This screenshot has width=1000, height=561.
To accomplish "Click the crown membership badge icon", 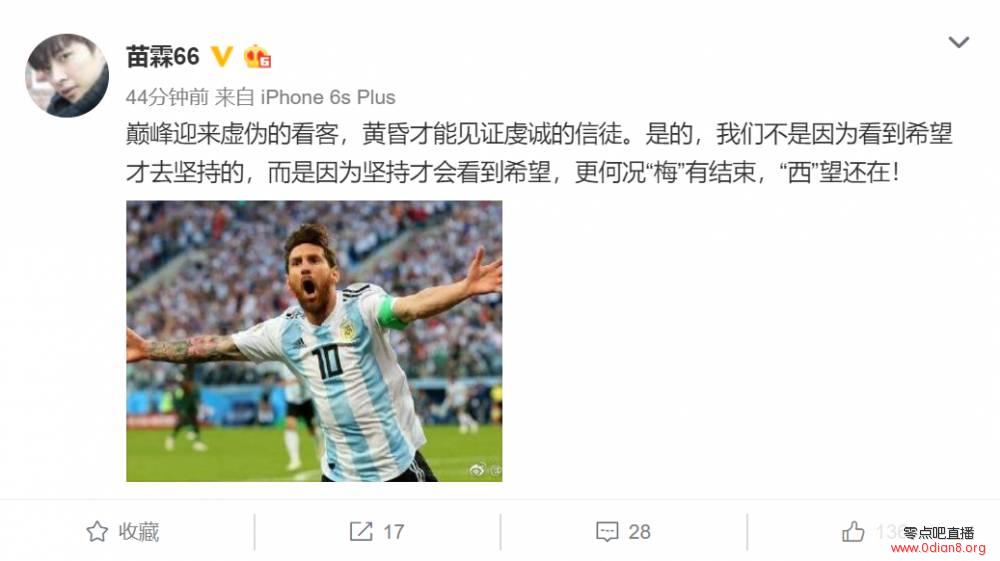I will [x=258, y=57].
